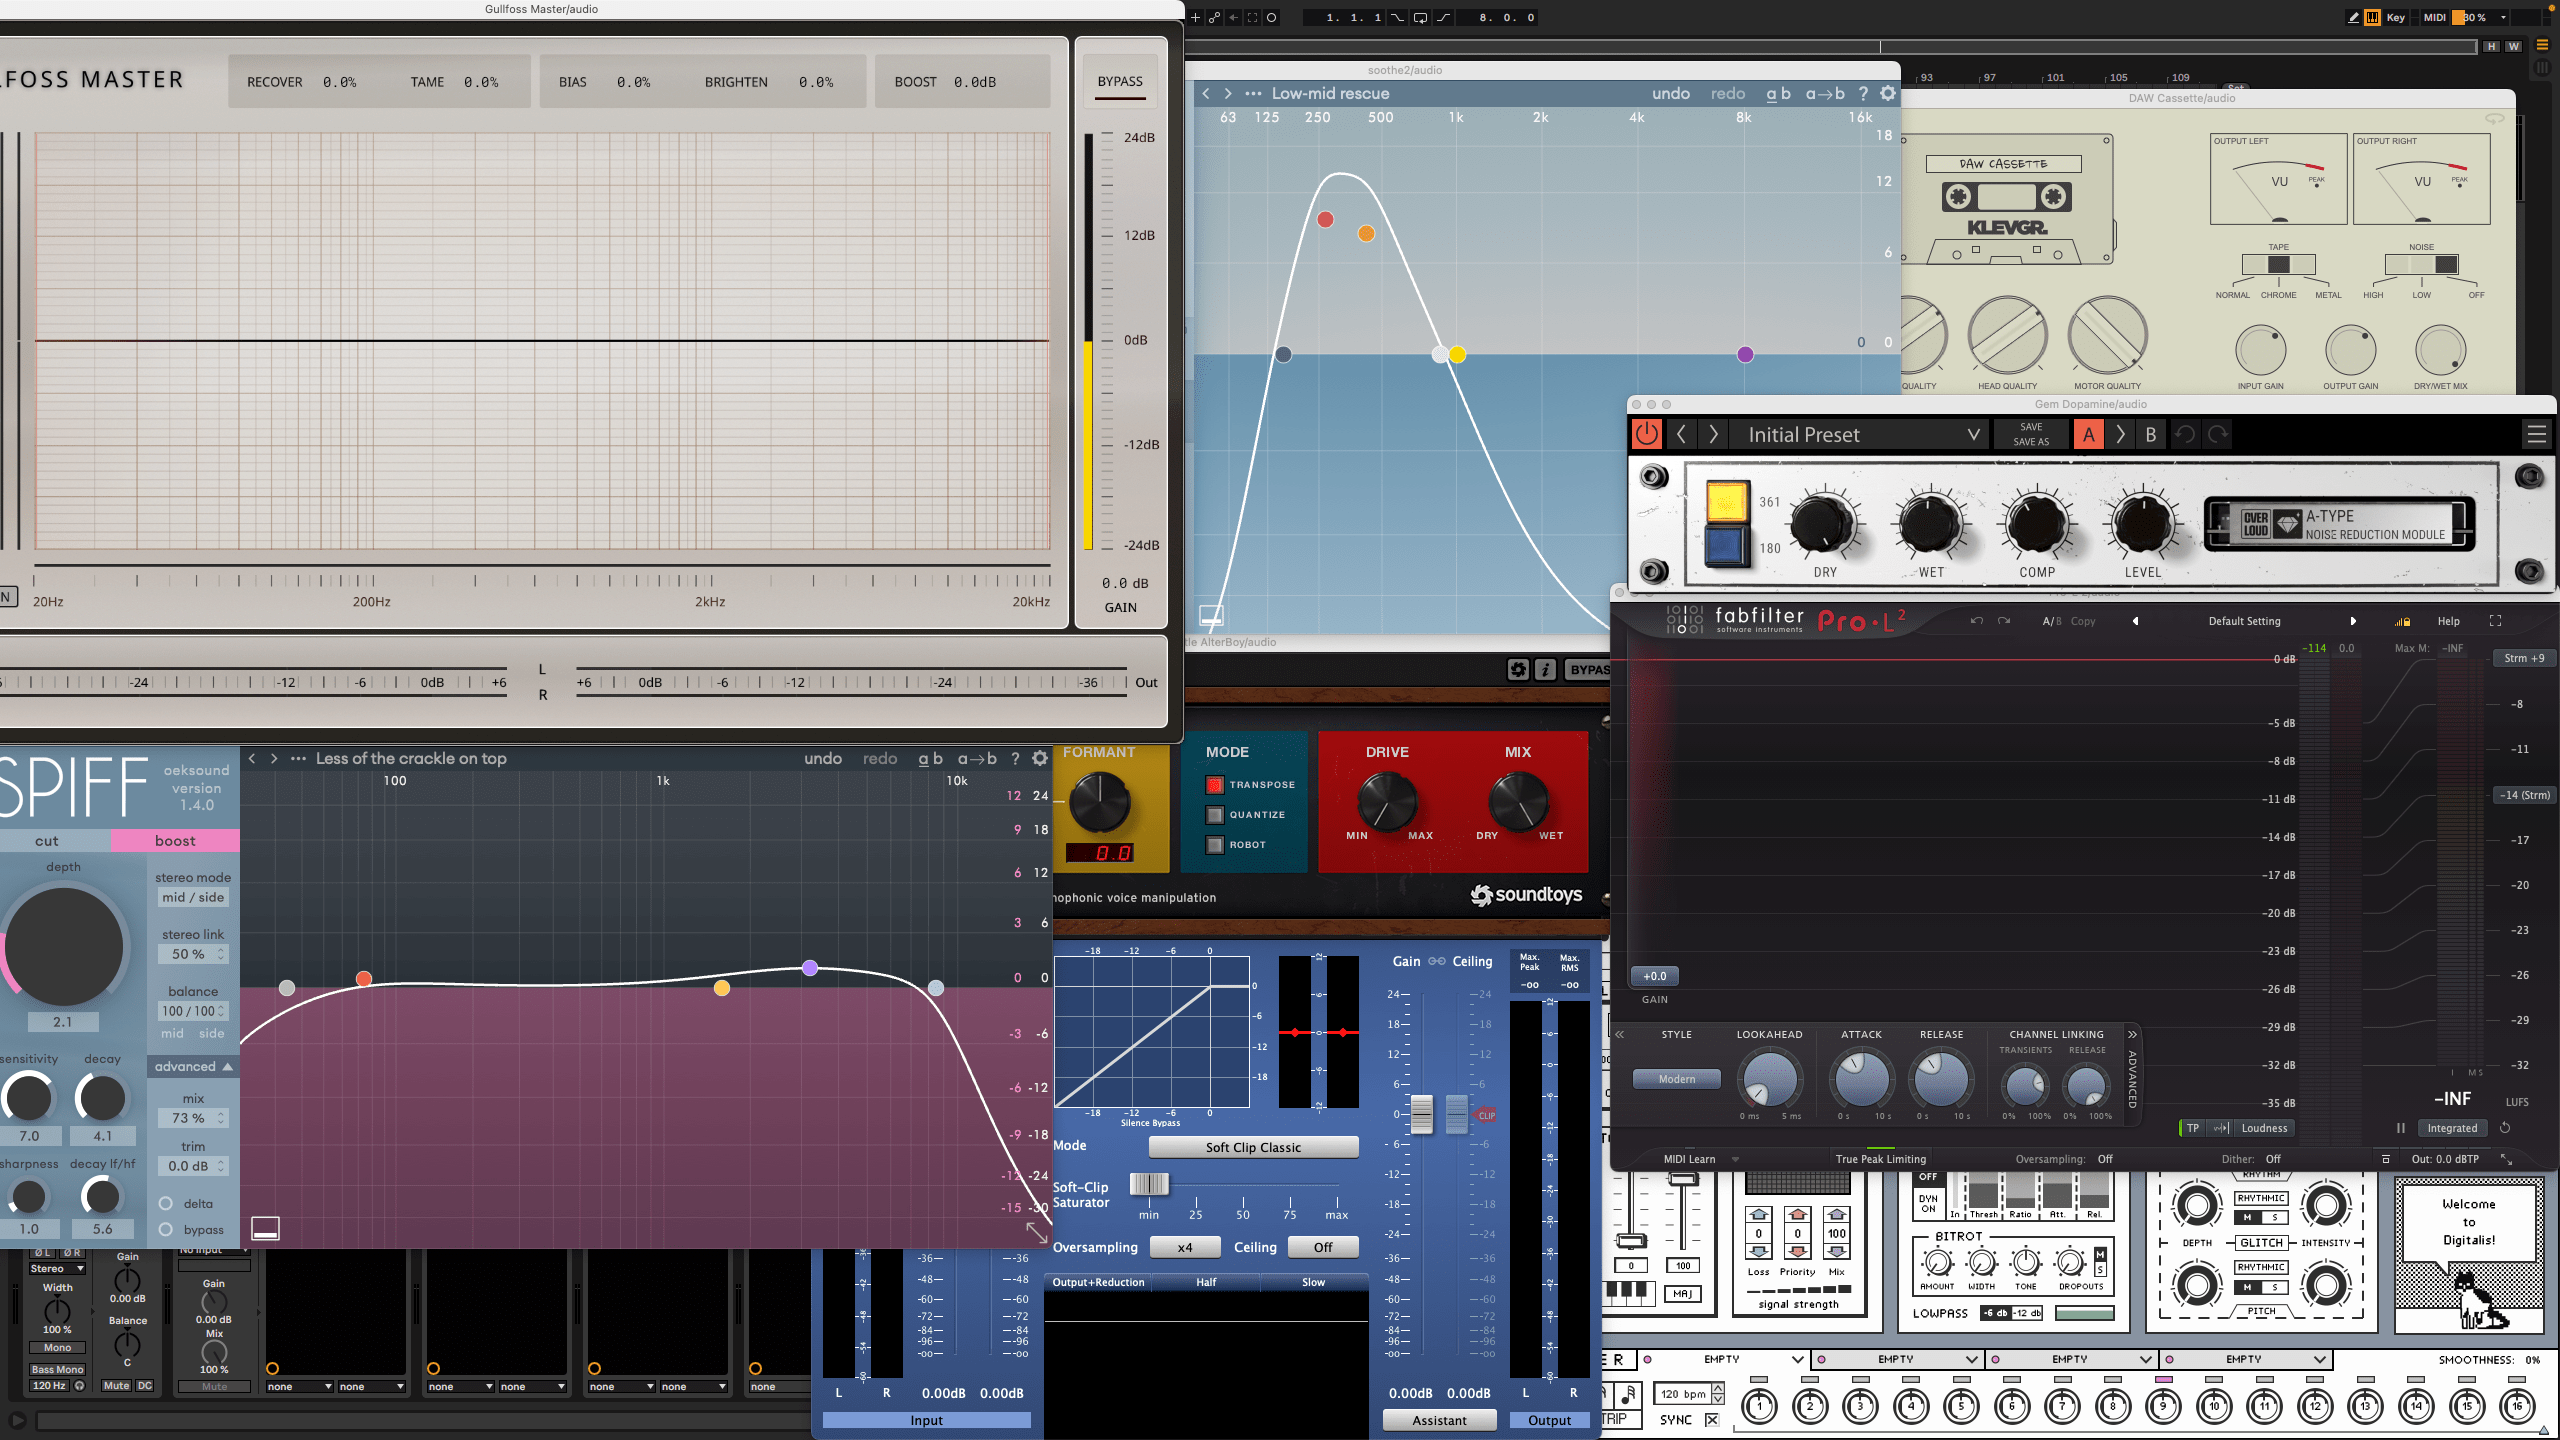Select Pro-L 2 next preset arrow
Viewport: 2560px width, 1440px height.
pos(2353,621)
